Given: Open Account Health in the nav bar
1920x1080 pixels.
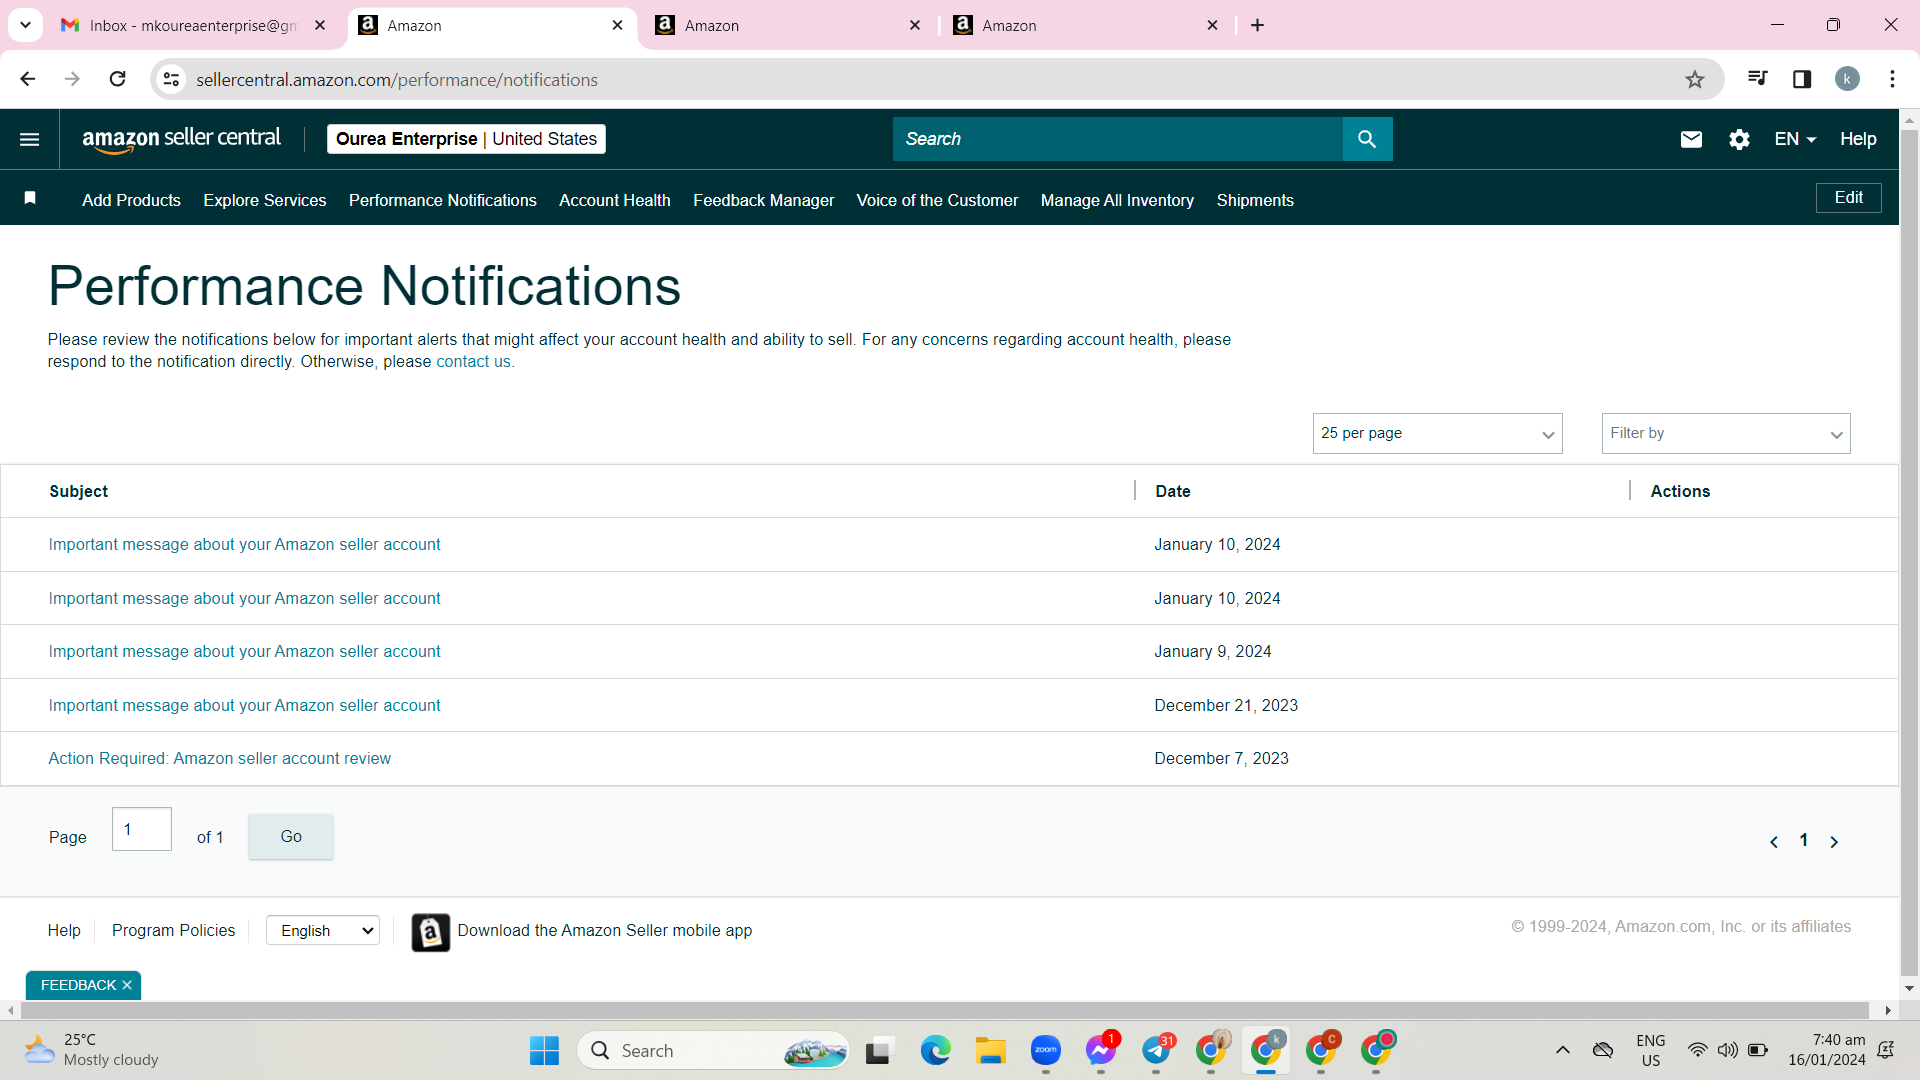Looking at the screenshot, I should (x=615, y=200).
